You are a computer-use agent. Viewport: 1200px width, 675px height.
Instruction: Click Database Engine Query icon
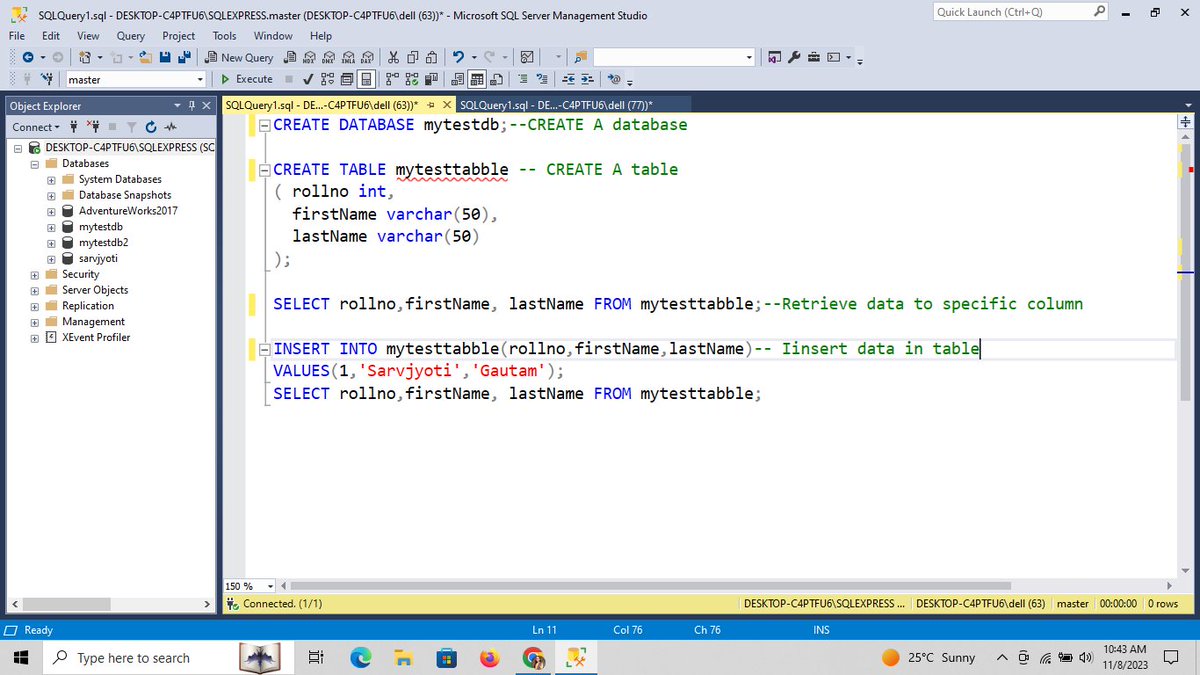tap(290, 58)
